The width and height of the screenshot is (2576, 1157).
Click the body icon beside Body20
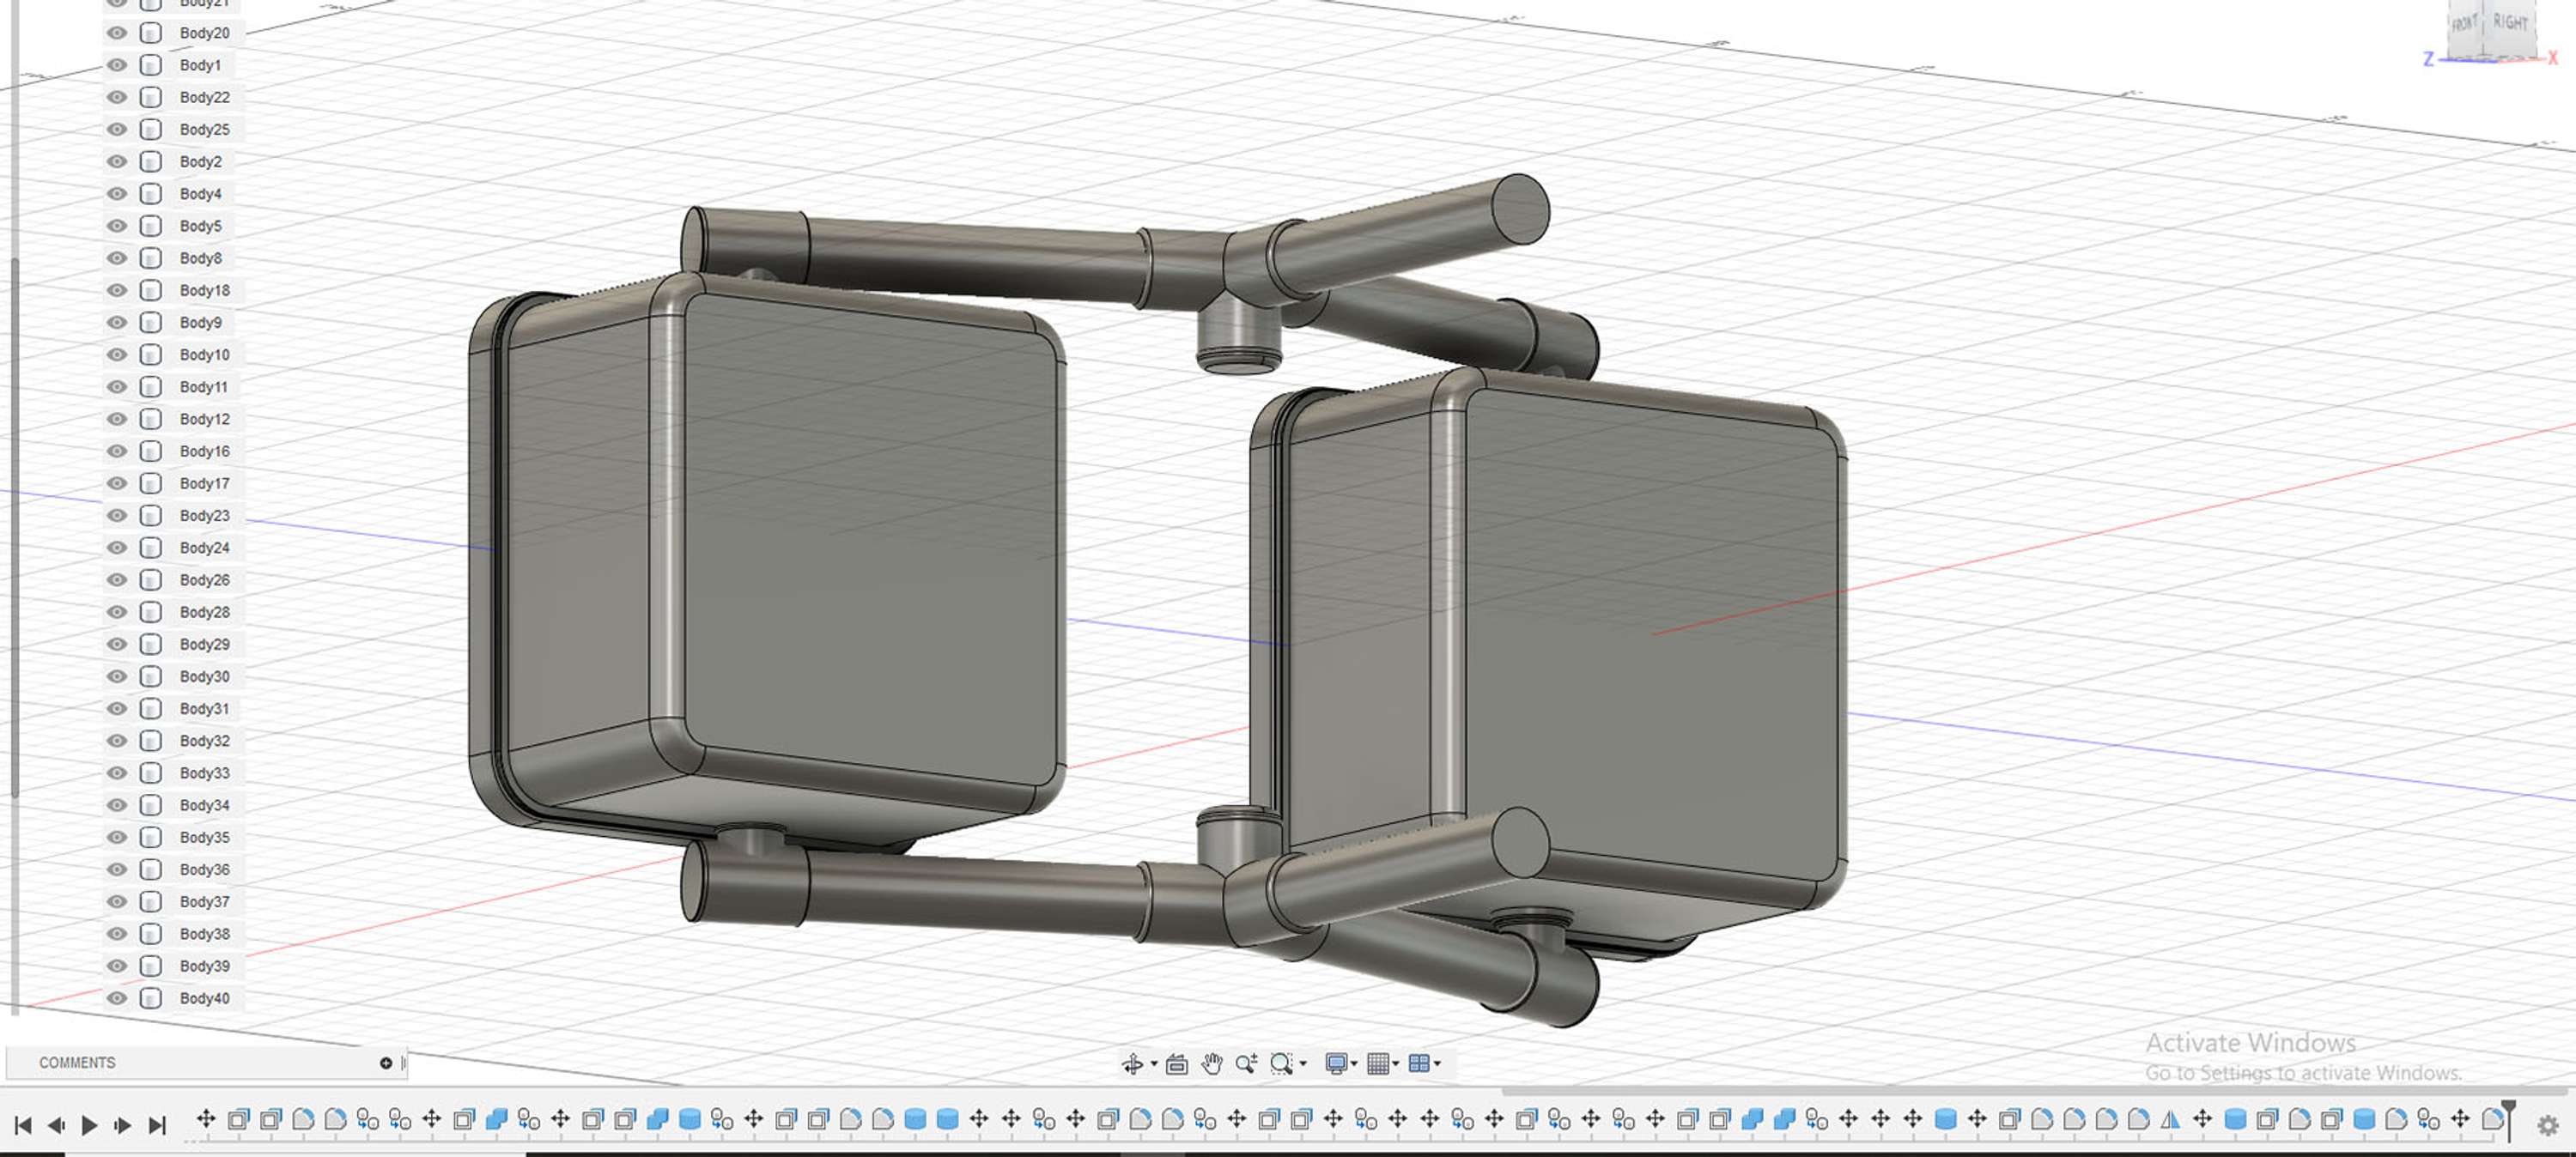(150, 33)
